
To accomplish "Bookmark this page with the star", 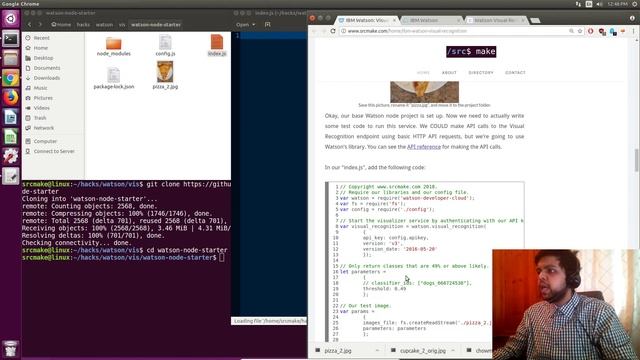I will tap(580, 31).
